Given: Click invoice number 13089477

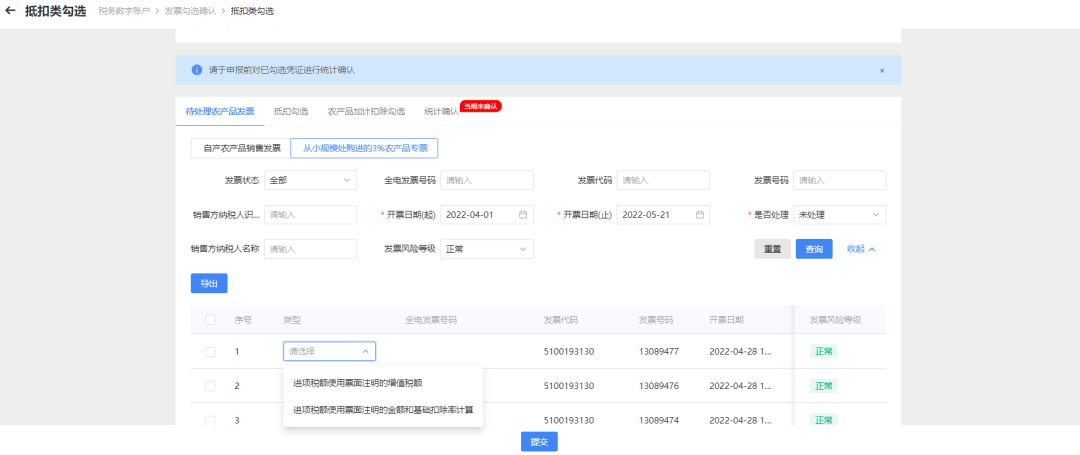Looking at the screenshot, I should pyautogui.click(x=659, y=352).
